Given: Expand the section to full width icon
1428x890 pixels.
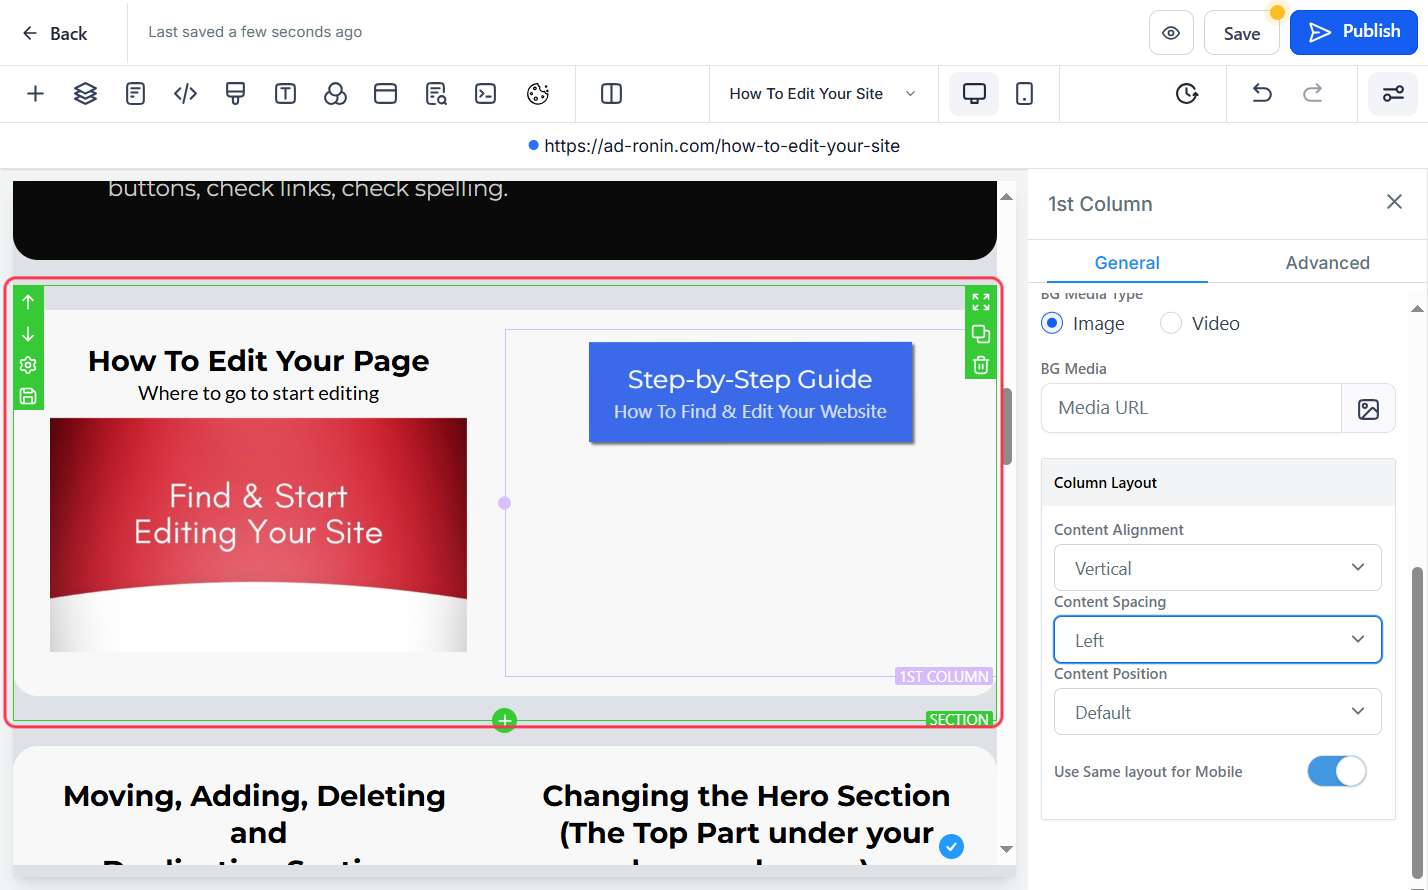Looking at the screenshot, I should pyautogui.click(x=981, y=302).
